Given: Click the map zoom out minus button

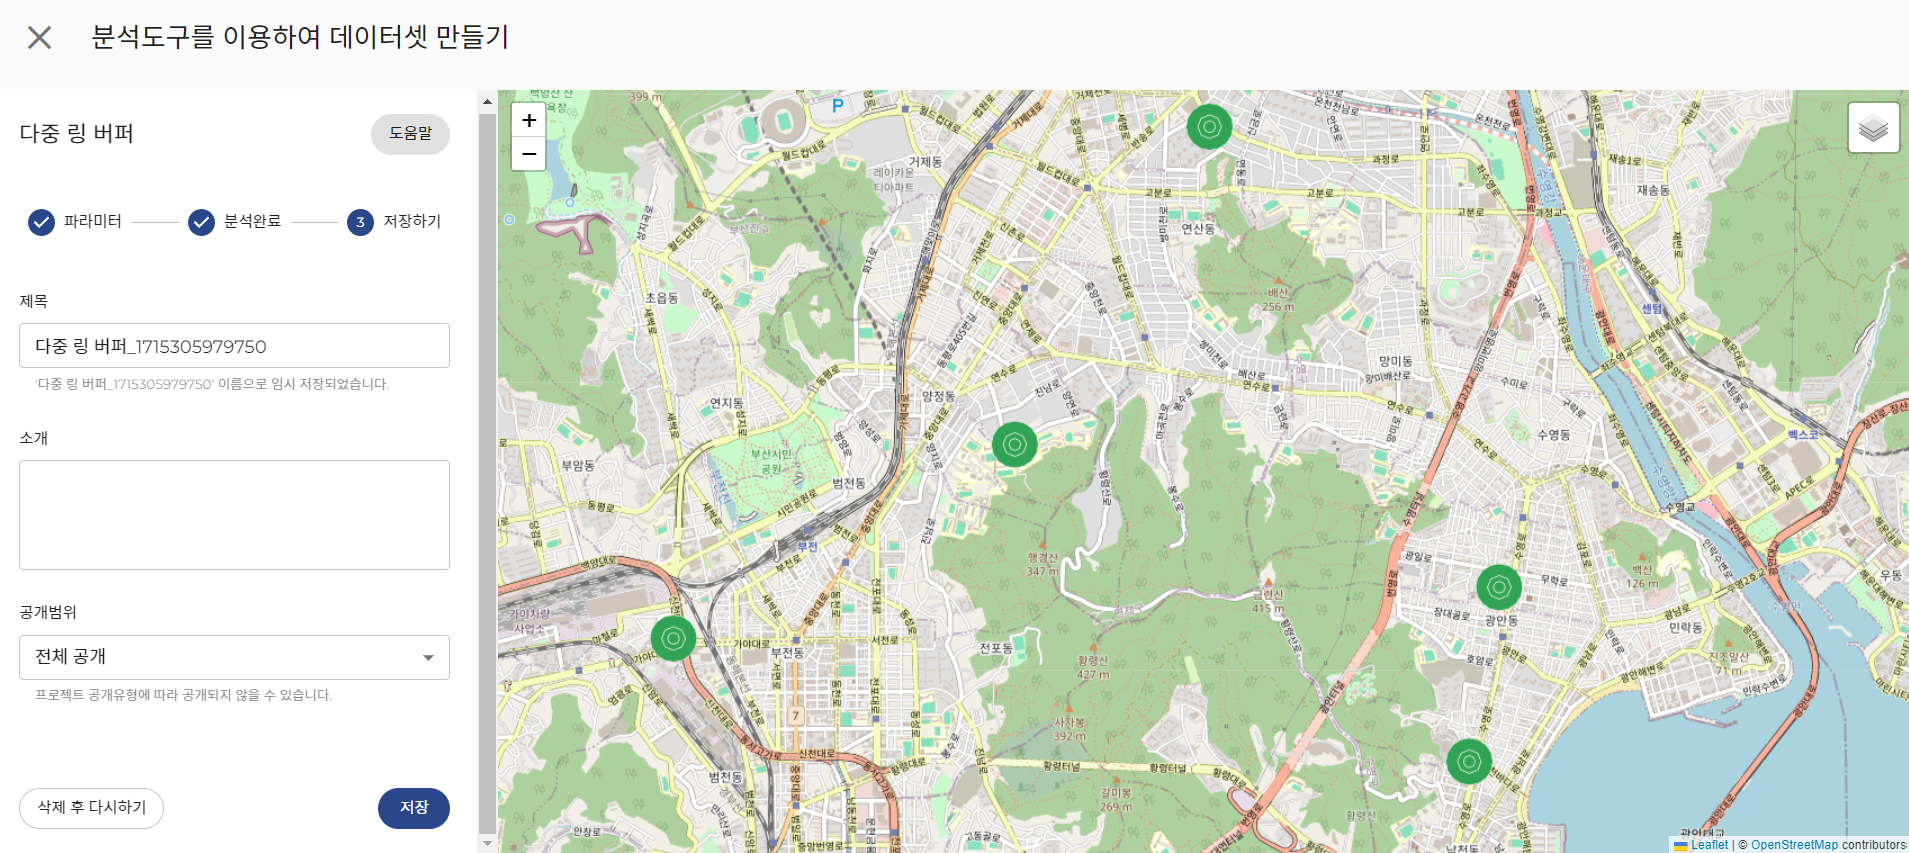Looking at the screenshot, I should pyautogui.click(x=528, y=154).
